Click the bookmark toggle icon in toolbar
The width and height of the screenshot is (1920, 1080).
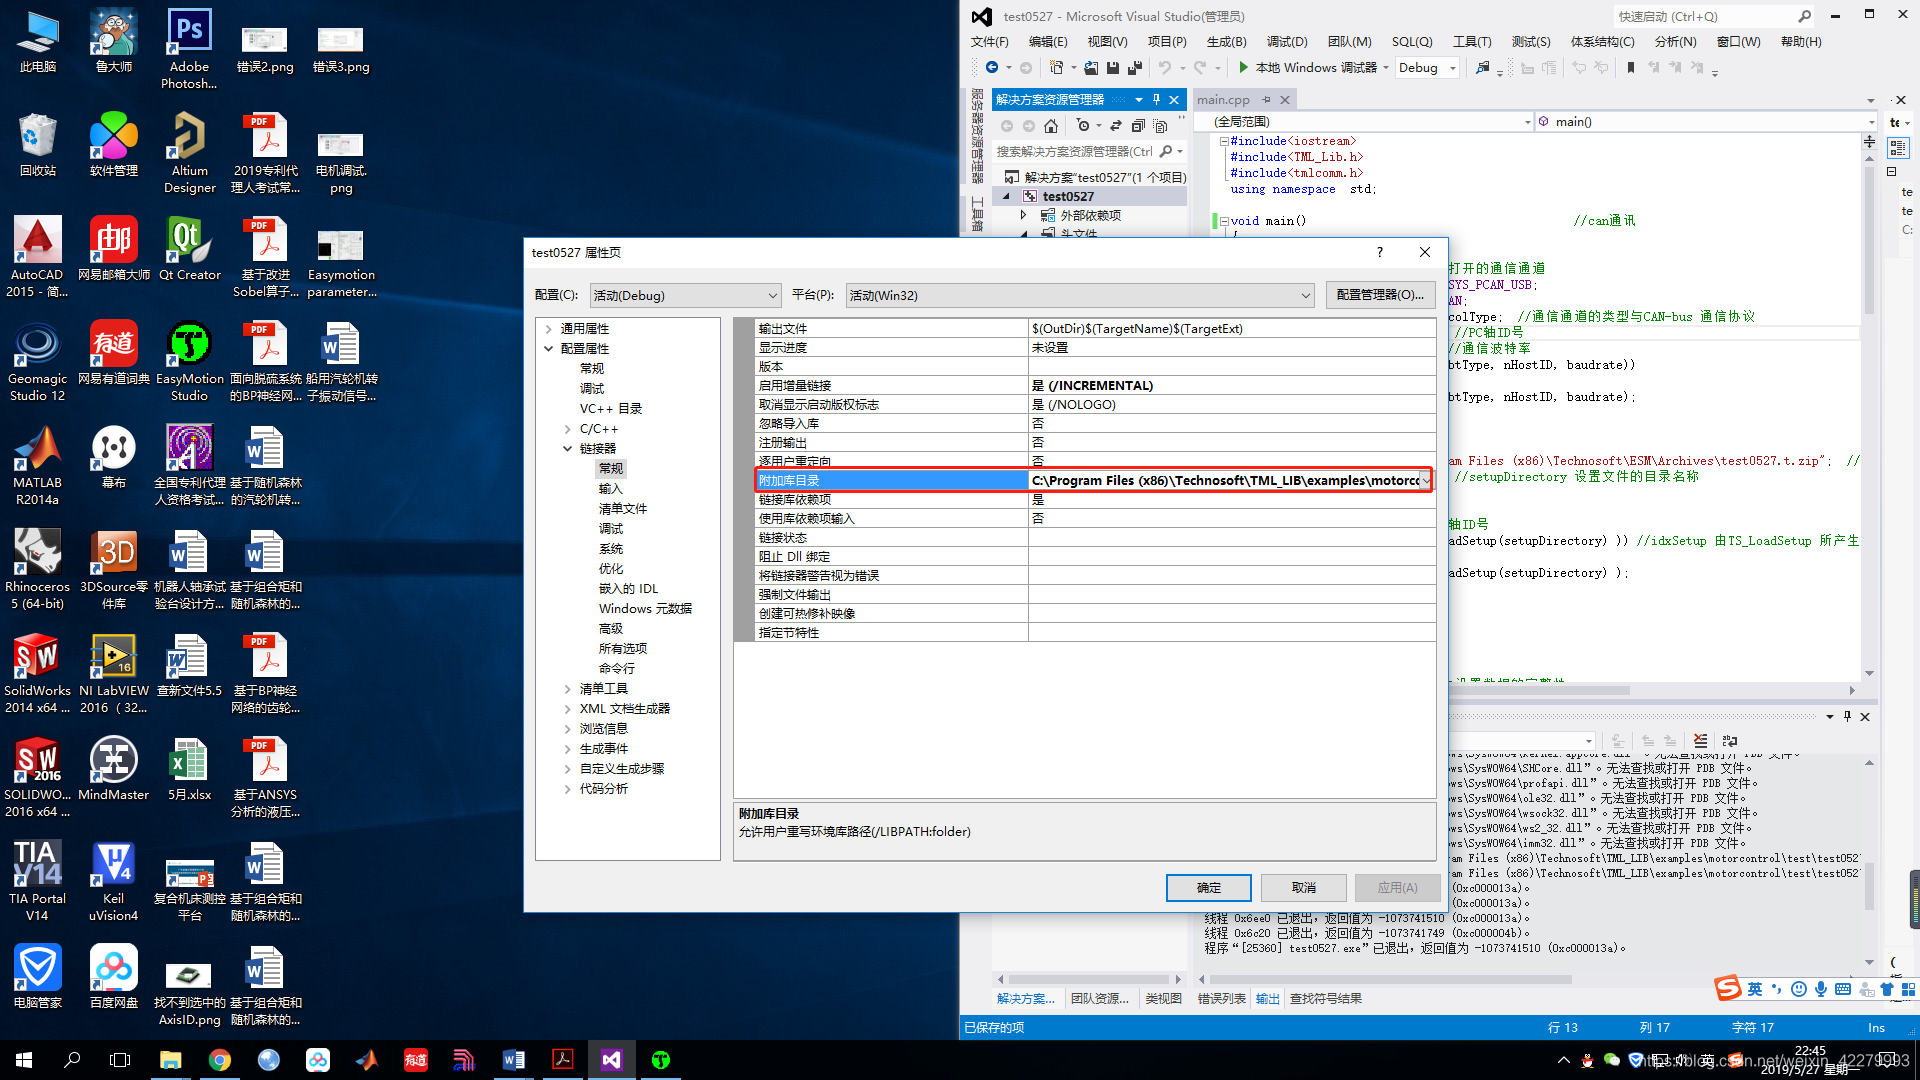[1631, 67]
